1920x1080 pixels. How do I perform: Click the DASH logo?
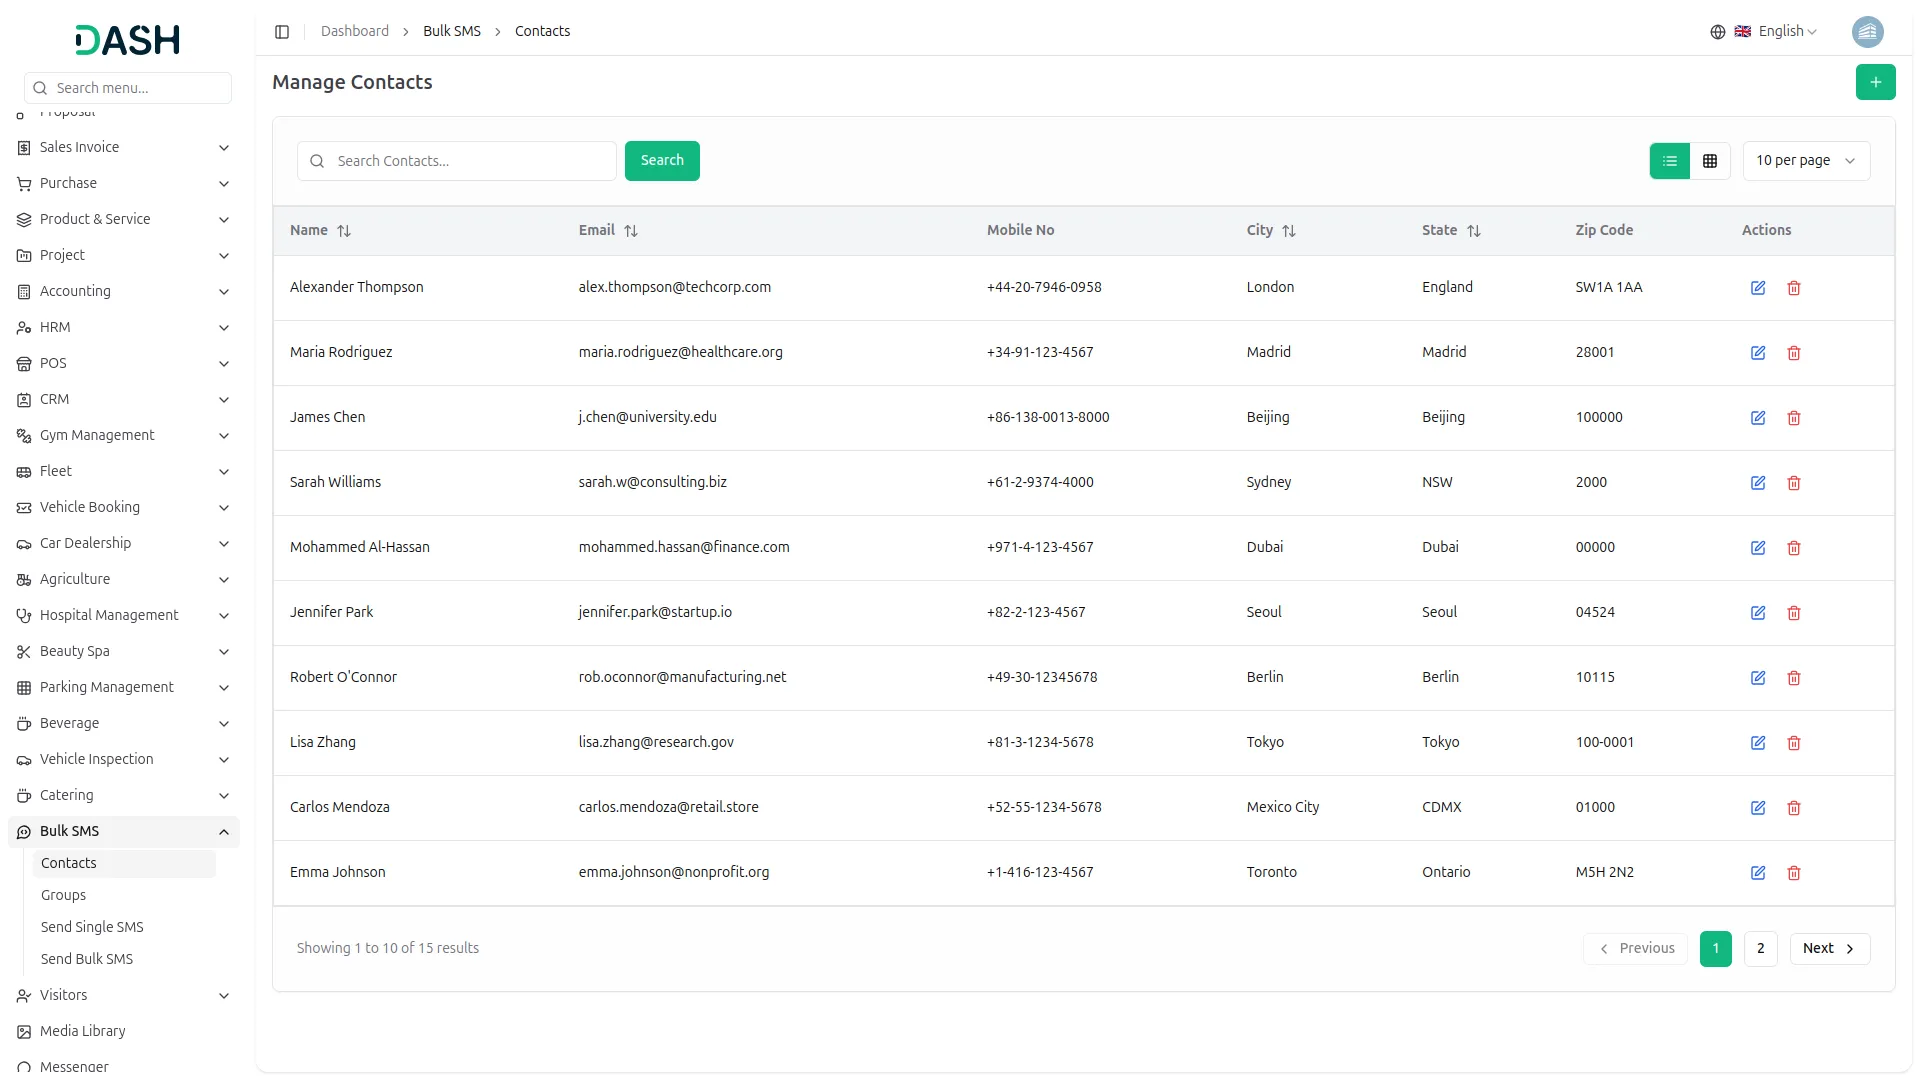127,40
